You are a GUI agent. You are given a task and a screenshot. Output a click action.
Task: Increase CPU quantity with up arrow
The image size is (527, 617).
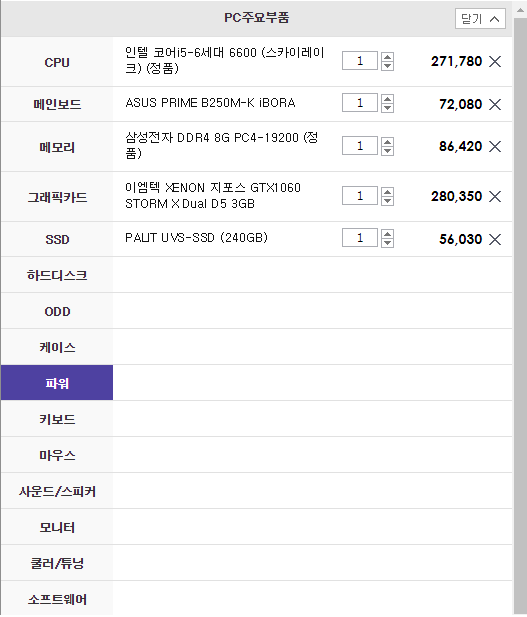pyautogui.click(x=387, y=57)
